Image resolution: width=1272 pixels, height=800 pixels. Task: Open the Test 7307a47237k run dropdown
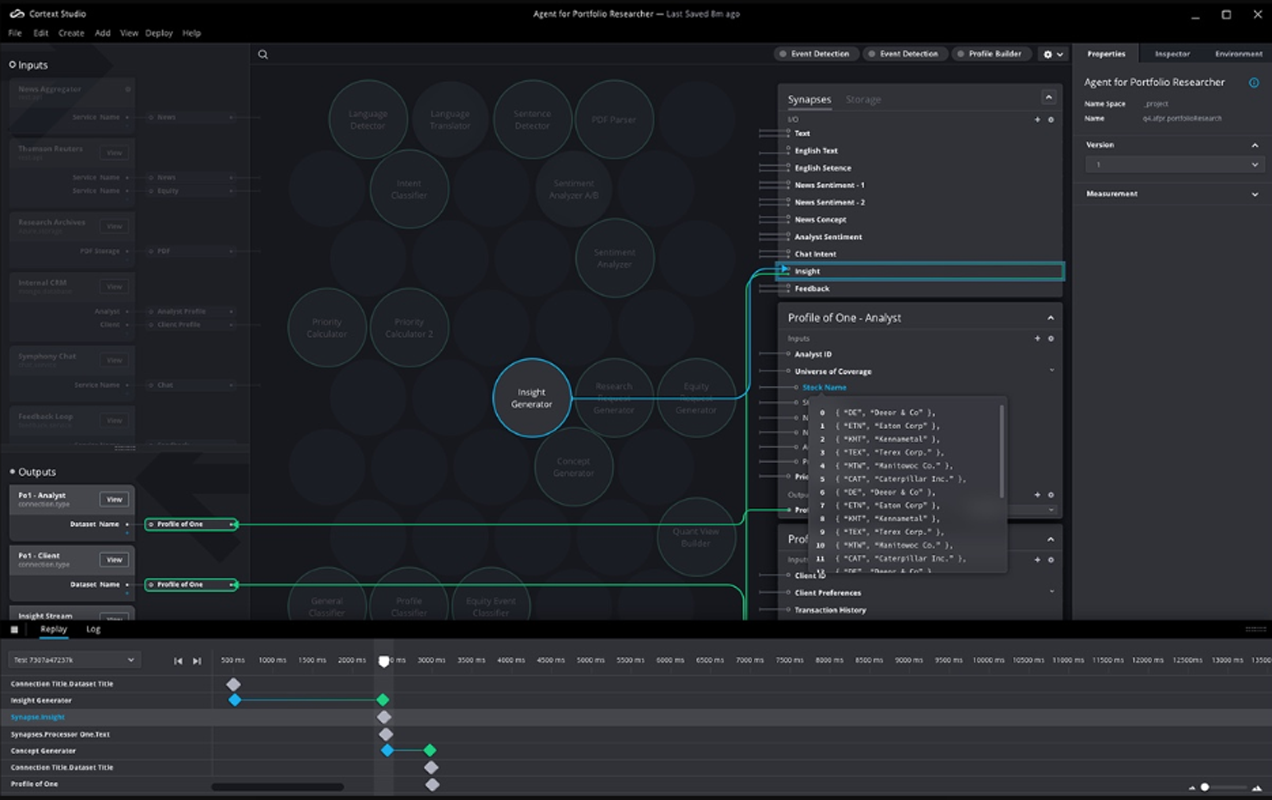[x=73, y=660]
